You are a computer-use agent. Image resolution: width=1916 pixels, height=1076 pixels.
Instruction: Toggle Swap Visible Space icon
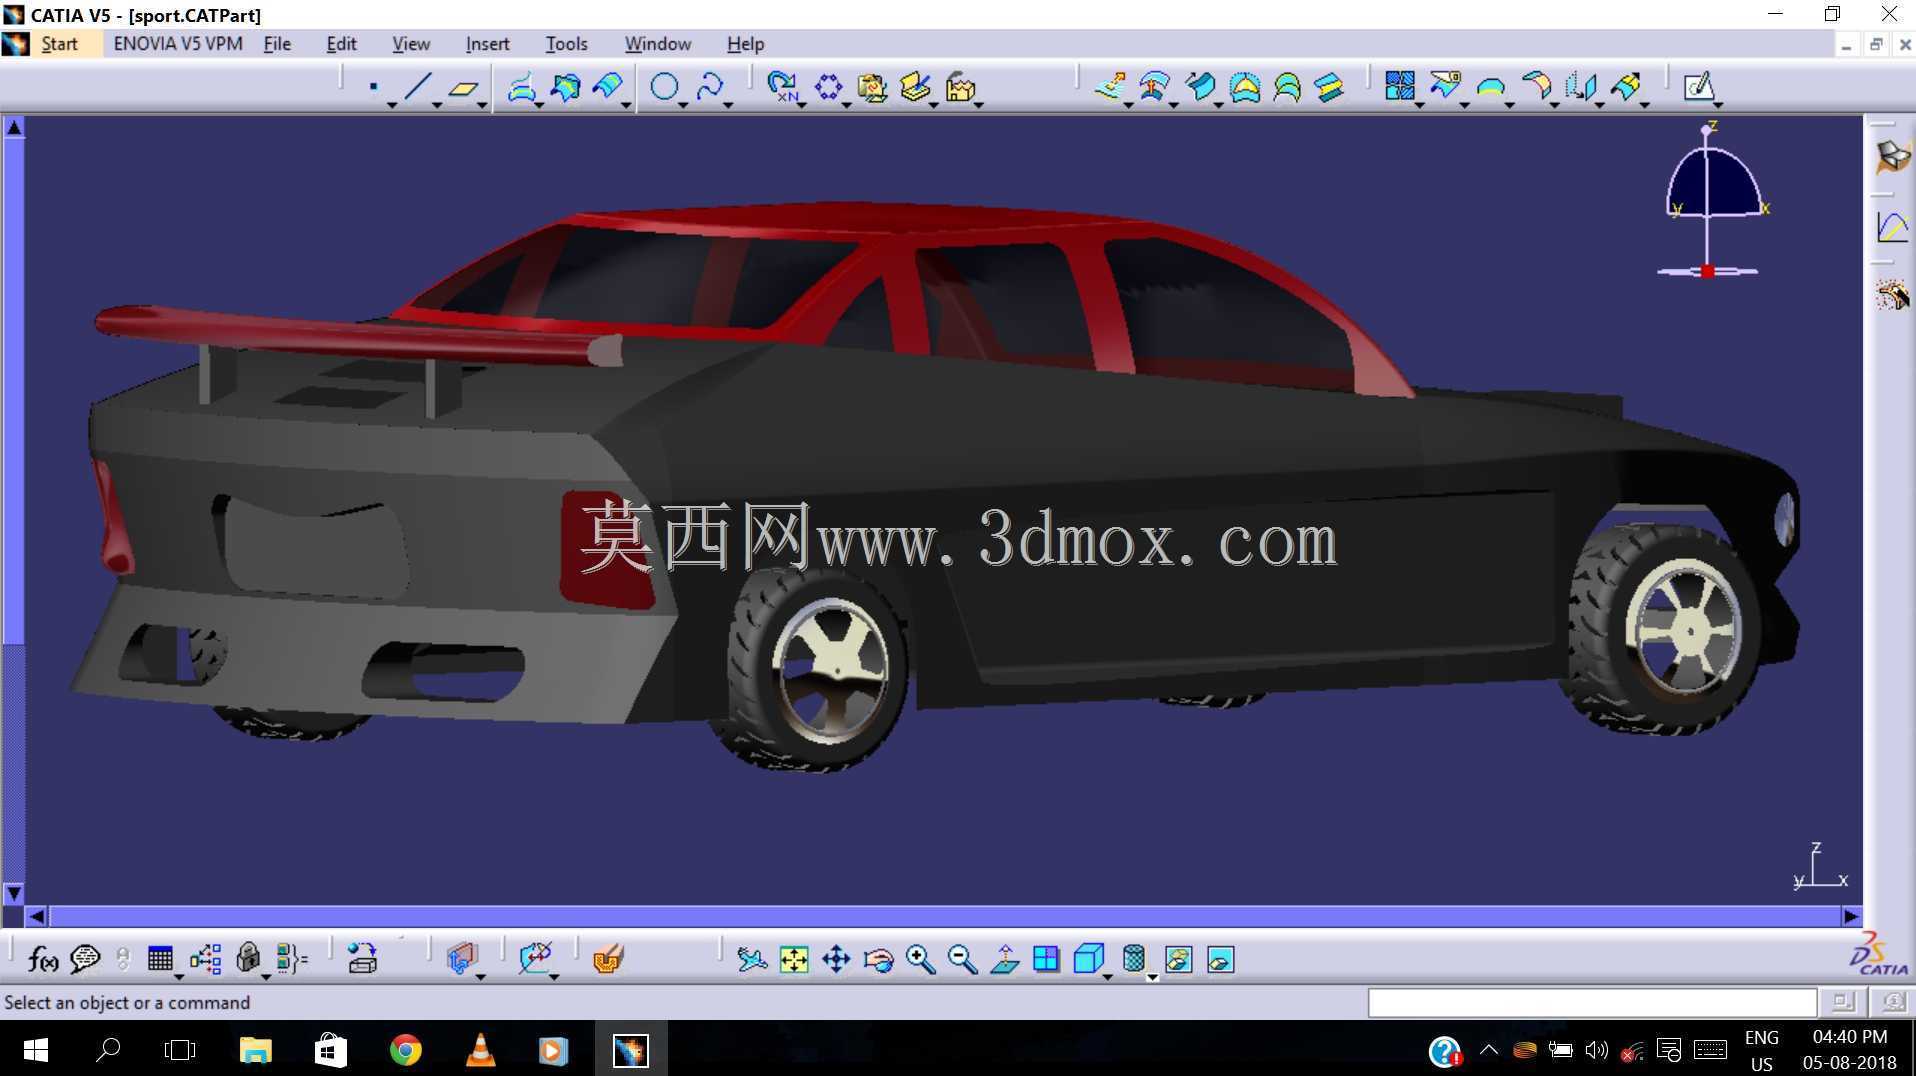point(1221,960)
